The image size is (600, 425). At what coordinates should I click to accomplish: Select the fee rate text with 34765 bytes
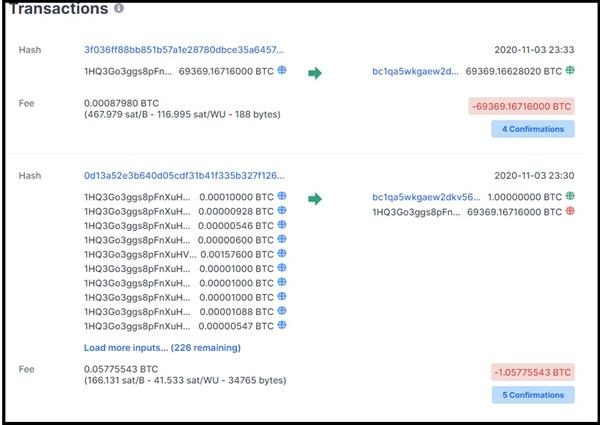(185, 380)
